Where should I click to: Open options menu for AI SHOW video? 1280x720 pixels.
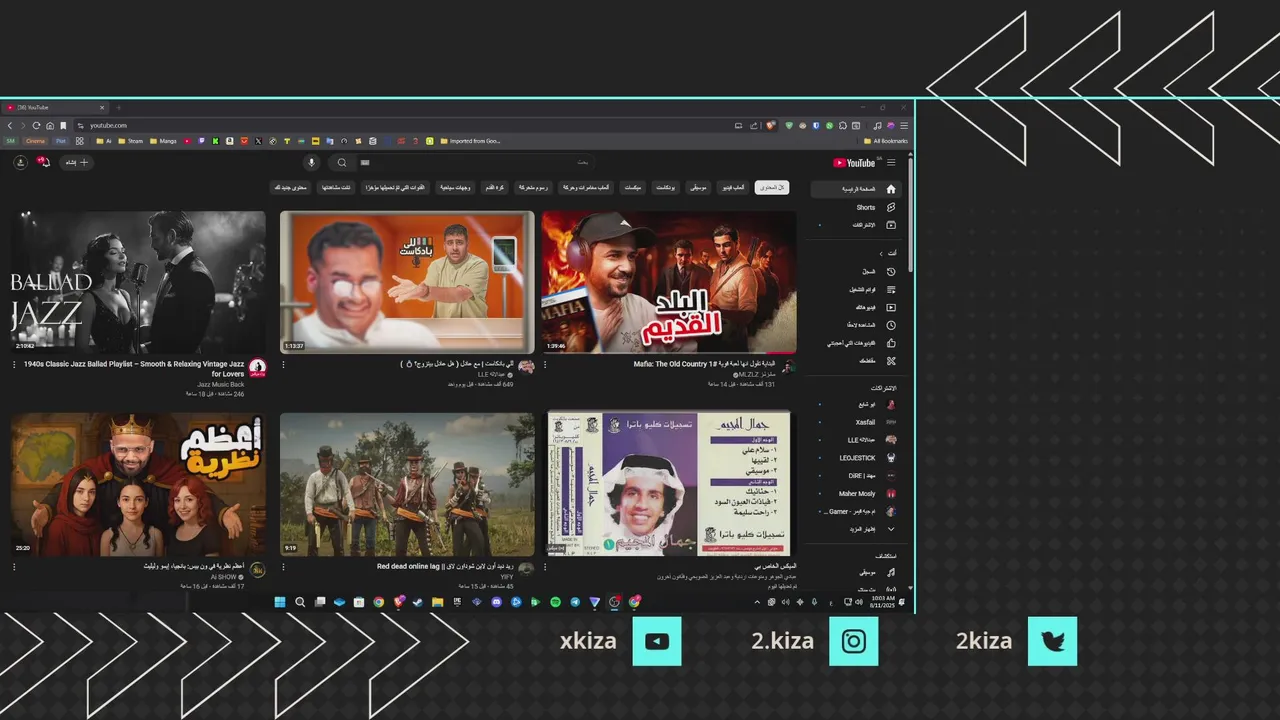(x=14, y=567)
